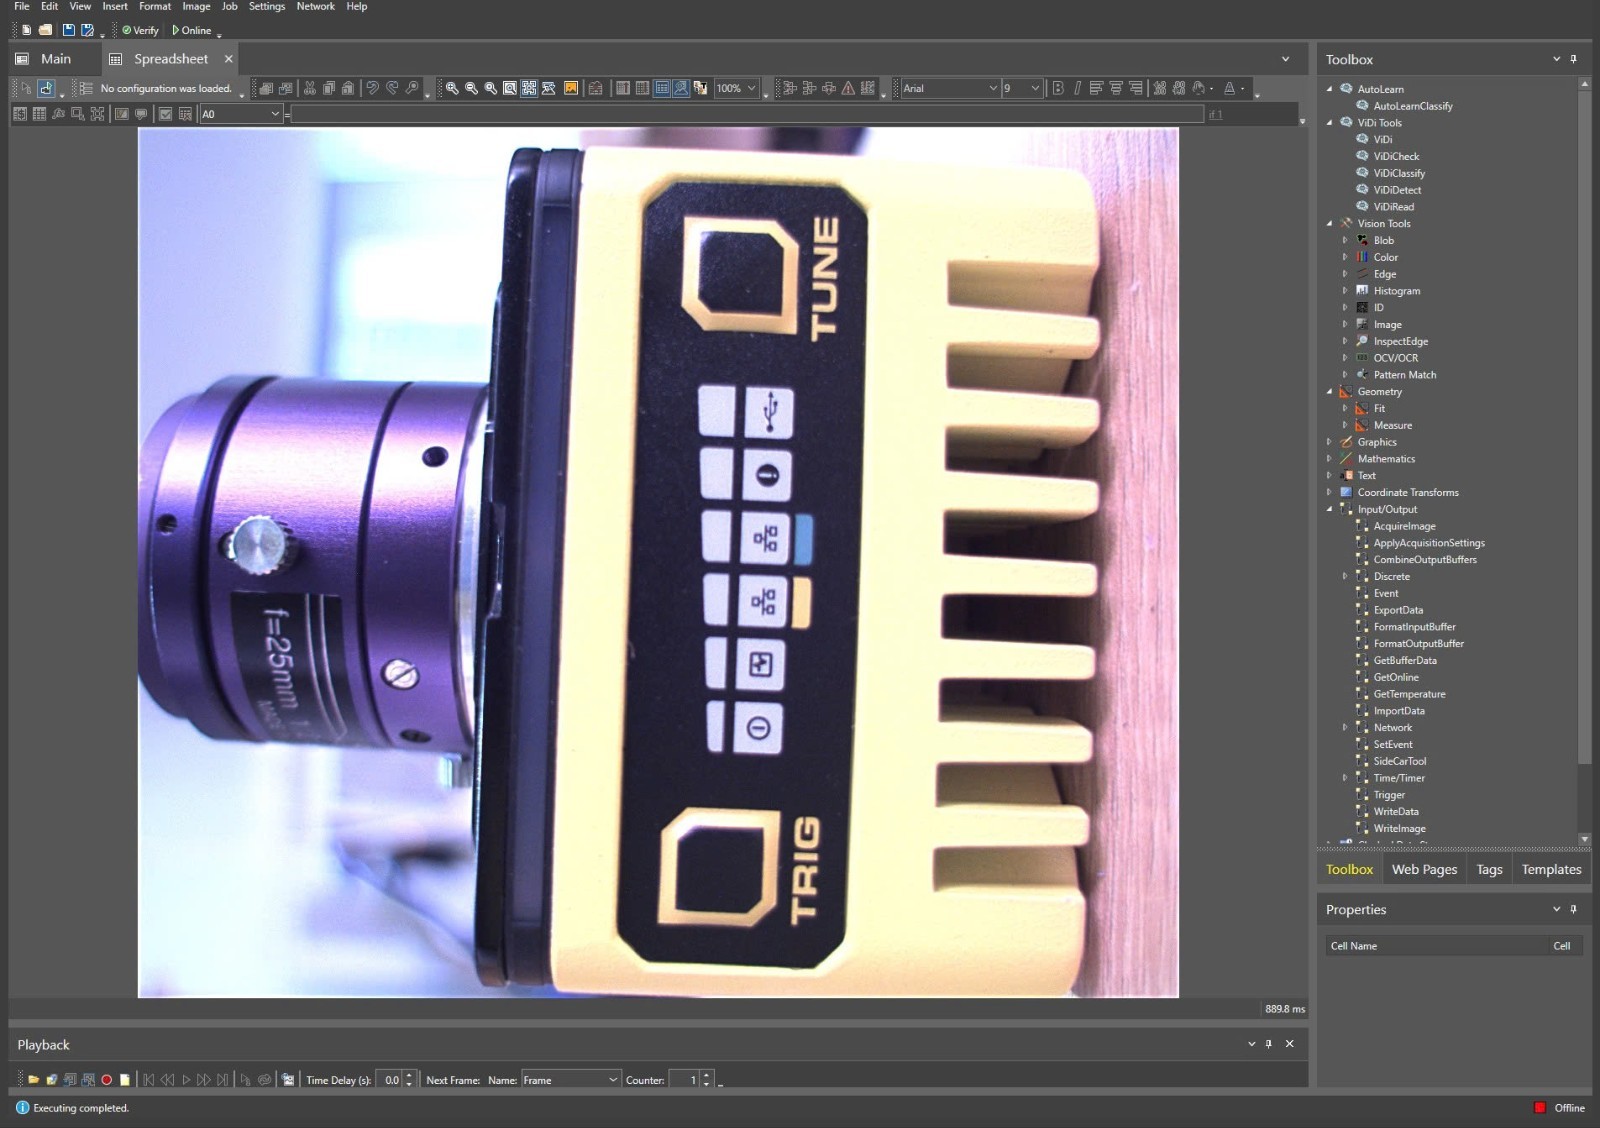Image resolution: width=1600 pixels, height=1128 pixels.
Task: Pin the Properties panel
Action: 1574,909
